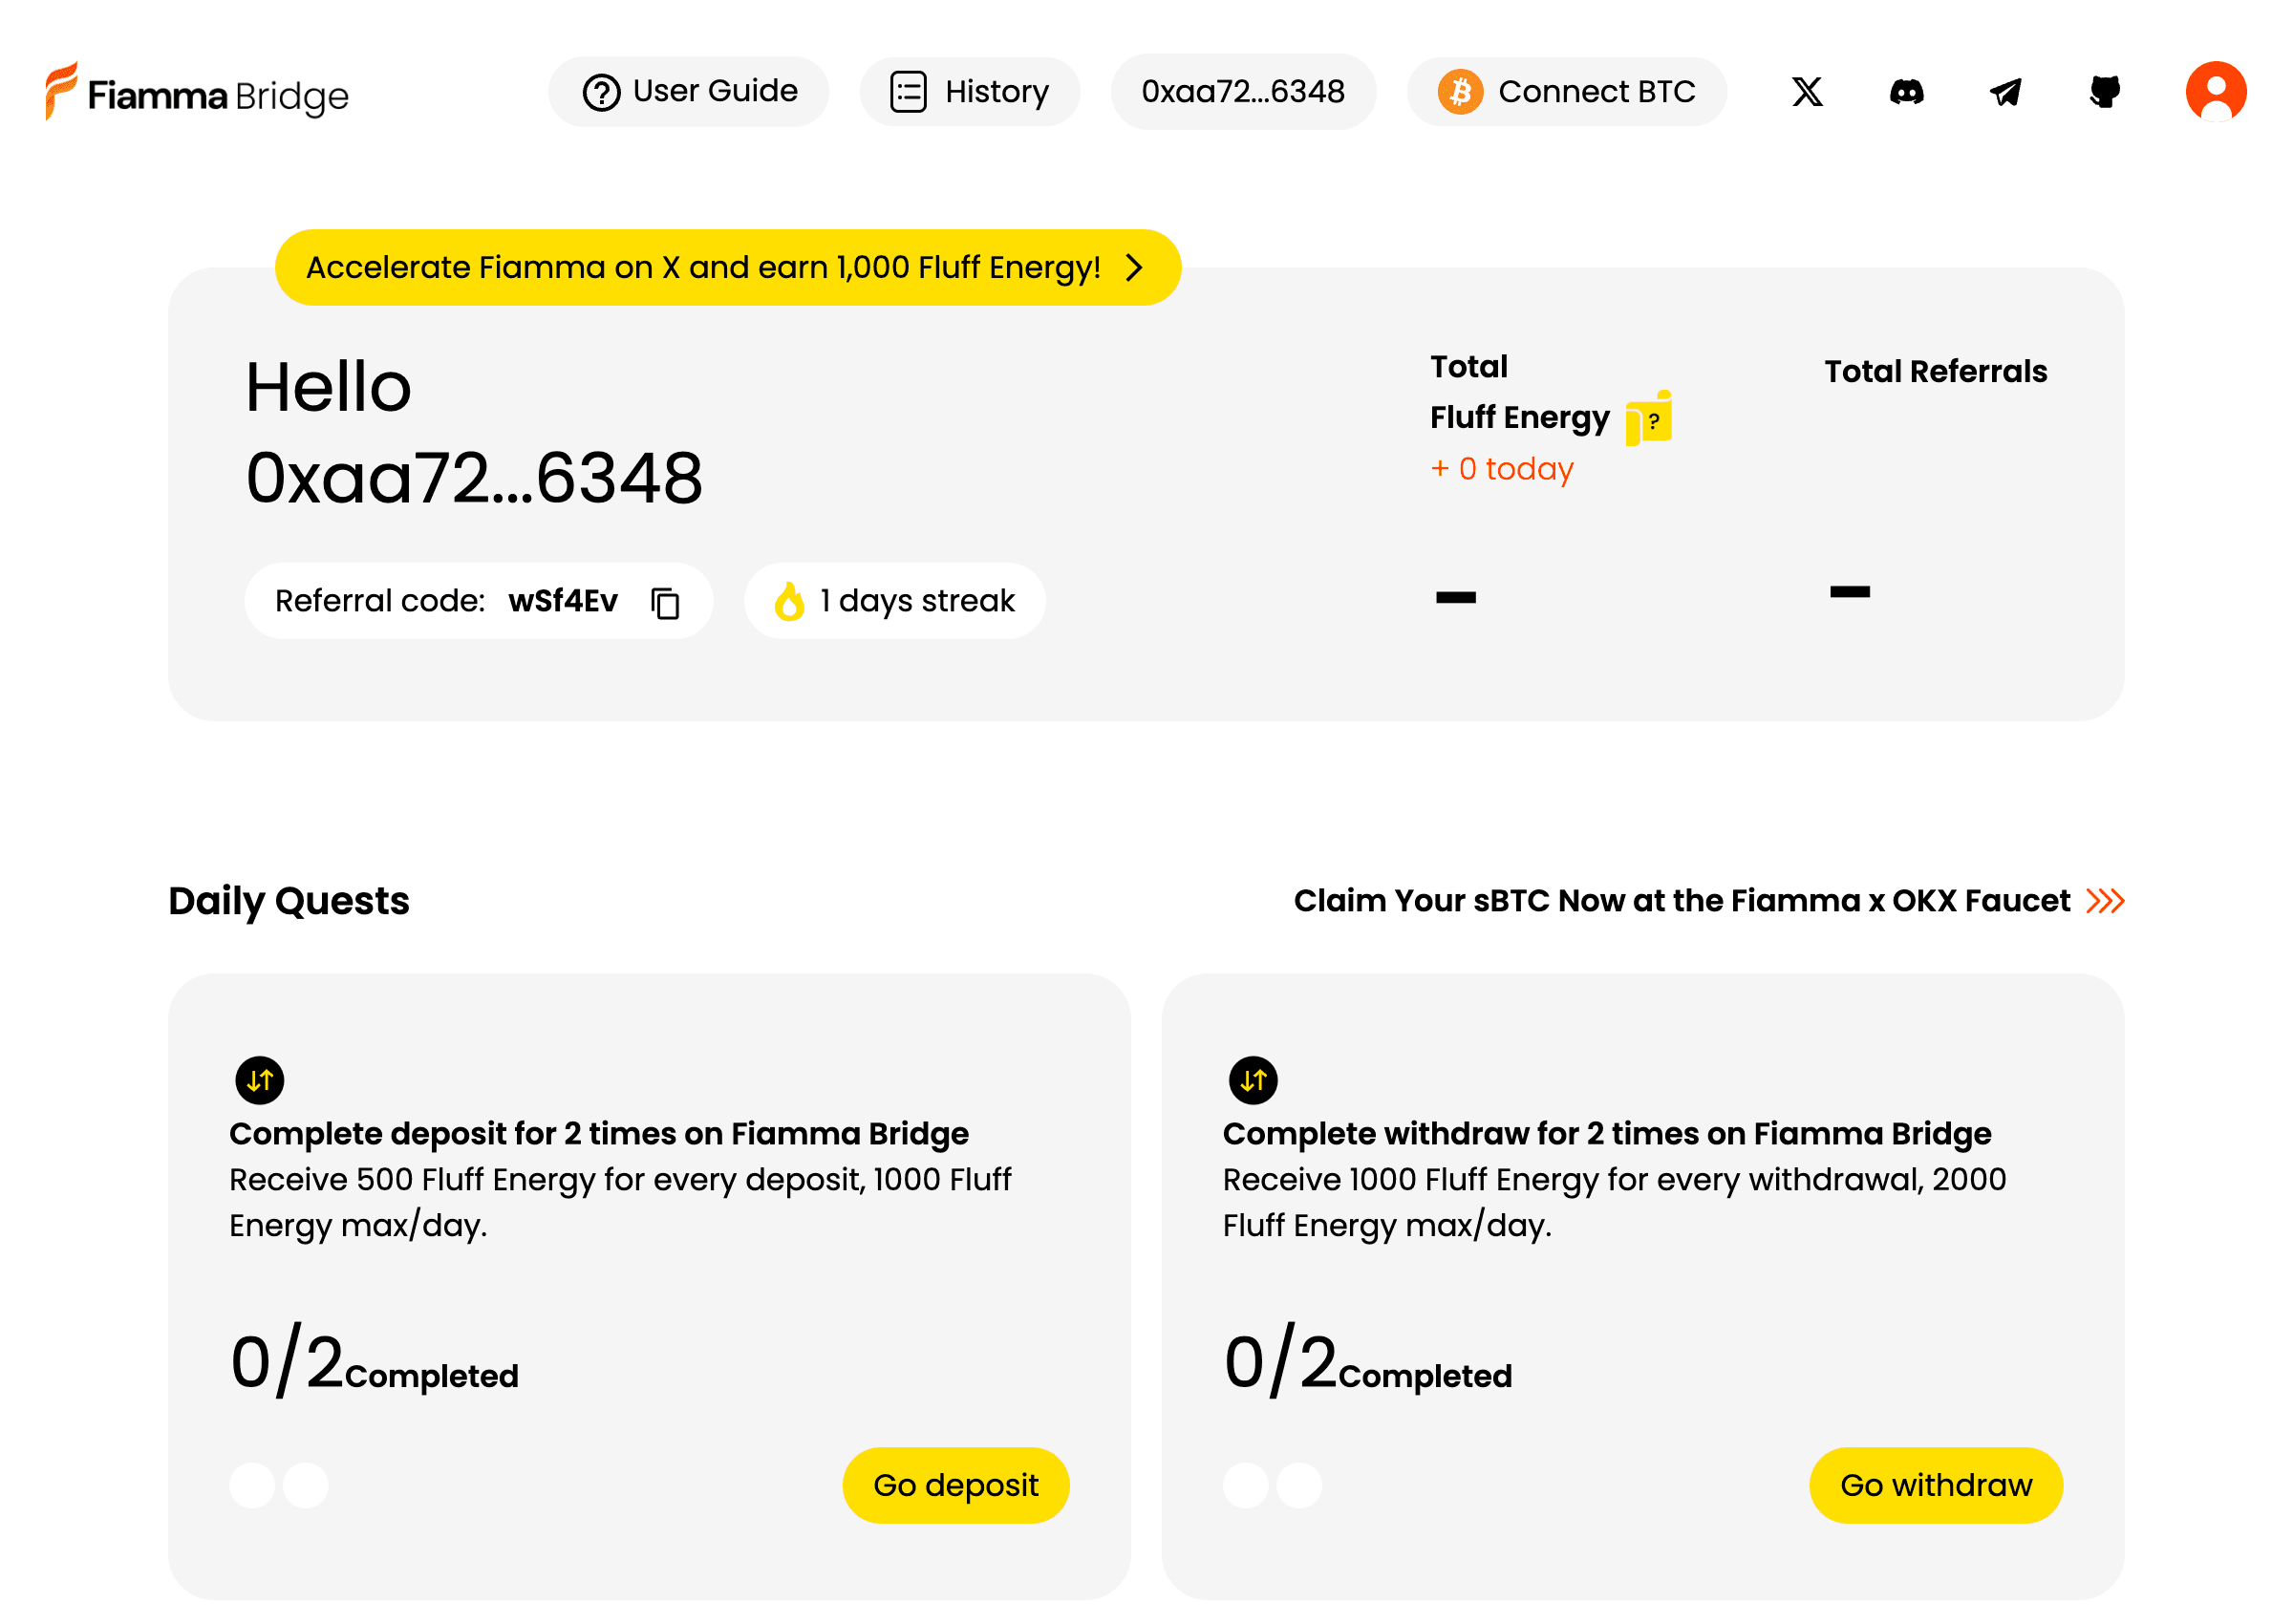Copy the referral code wSf4Ev
Image resolution: width=2293 pixels, height=1624 pixels.
(x=665, y=603)
